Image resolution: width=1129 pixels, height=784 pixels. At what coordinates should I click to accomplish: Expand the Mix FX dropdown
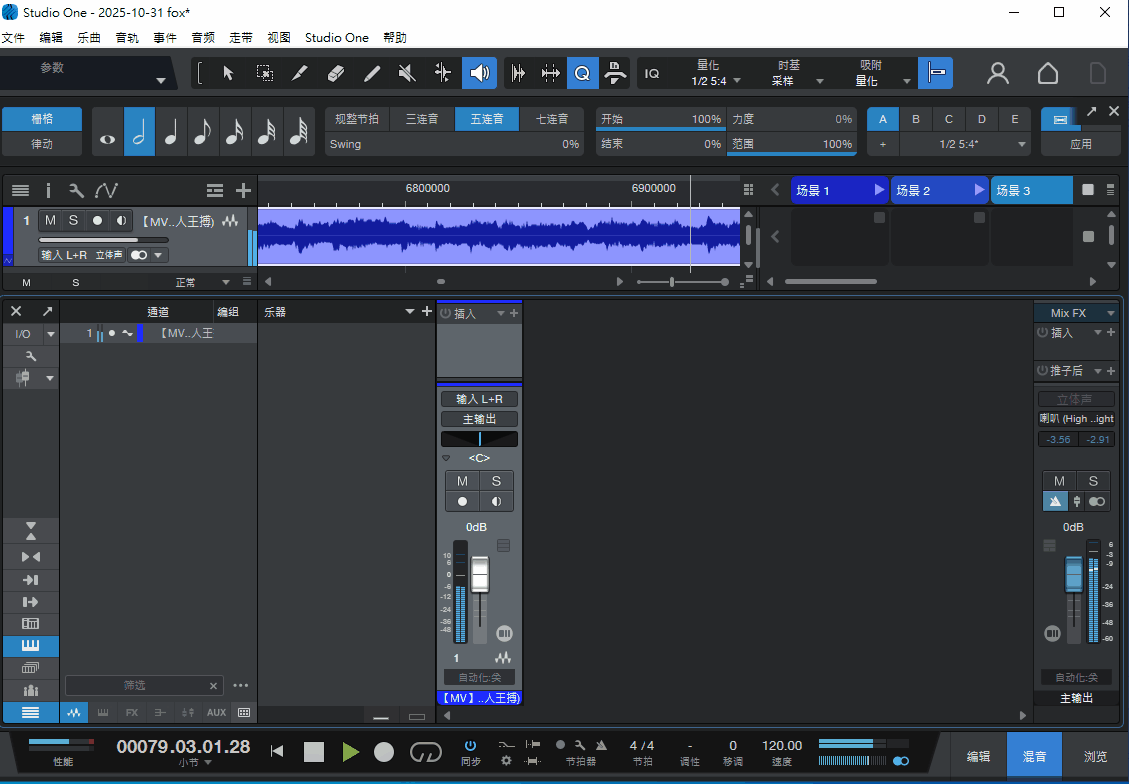pyautogui.click(x=1111, y=313)
